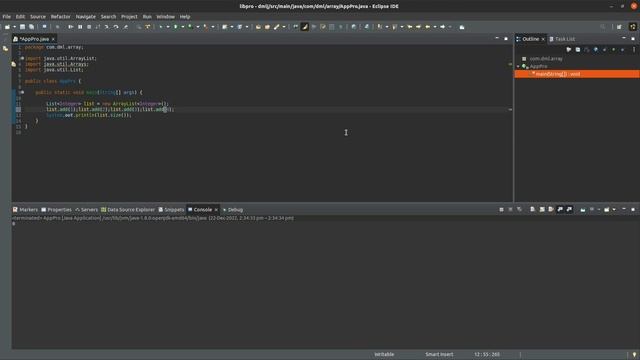Switch to the Outline tab
The width and height of the screenshot is (640, 360).
(x=530, y=39)
